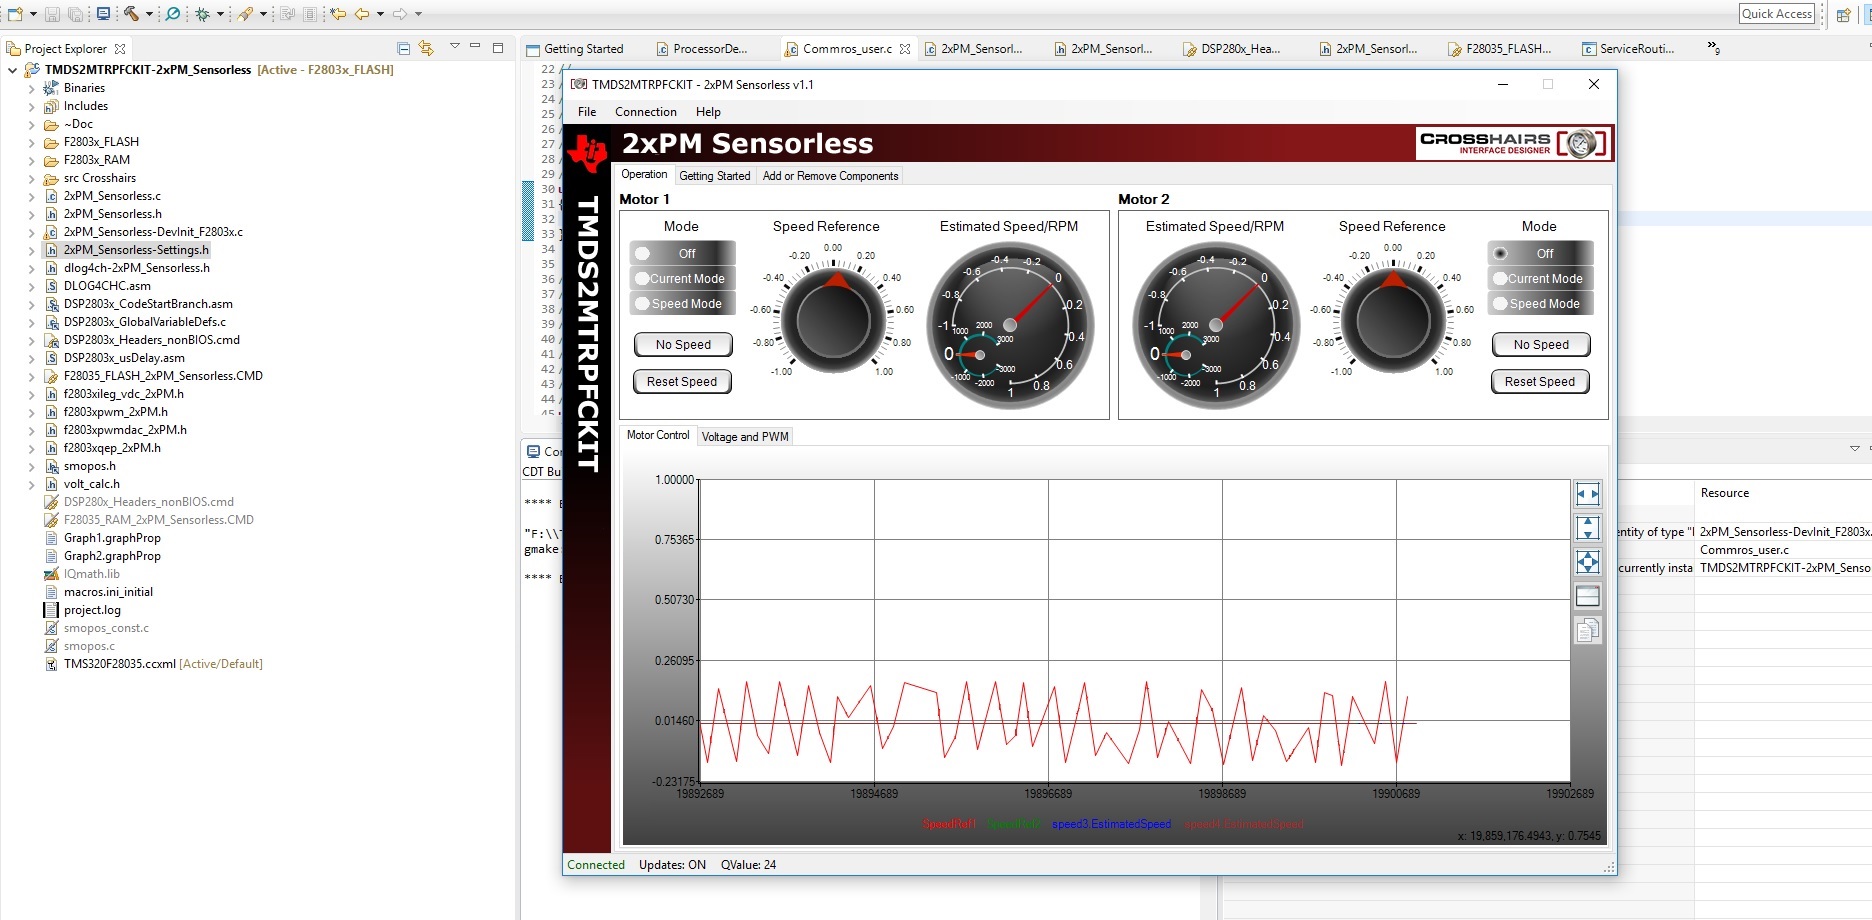Show hidden editor tabs list
This screenshot has height=920, width=1872.
pyautogui.click(x=1713, y=47)
